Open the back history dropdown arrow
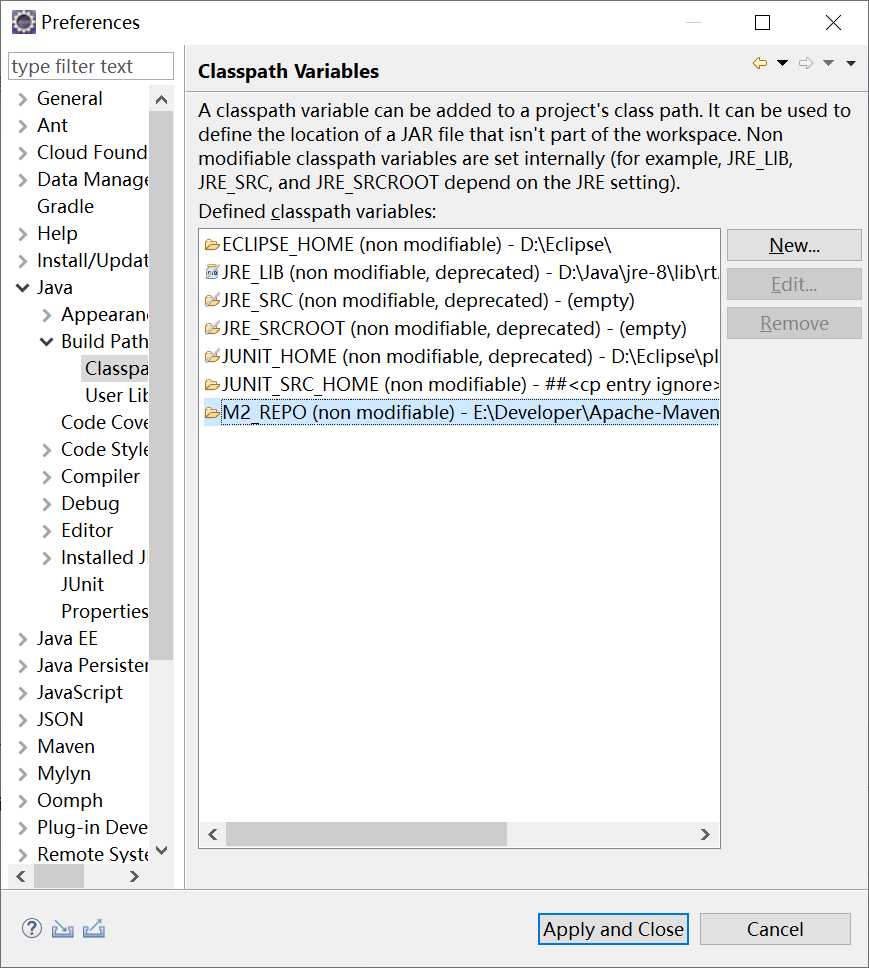The image size is (869, 968). [782, 63]
